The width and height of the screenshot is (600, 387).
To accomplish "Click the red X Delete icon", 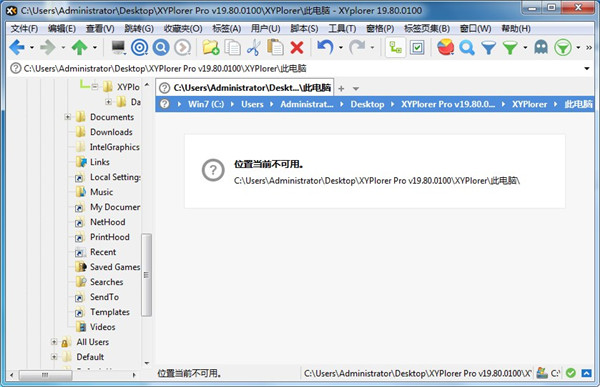I will (x=297, y=47).
